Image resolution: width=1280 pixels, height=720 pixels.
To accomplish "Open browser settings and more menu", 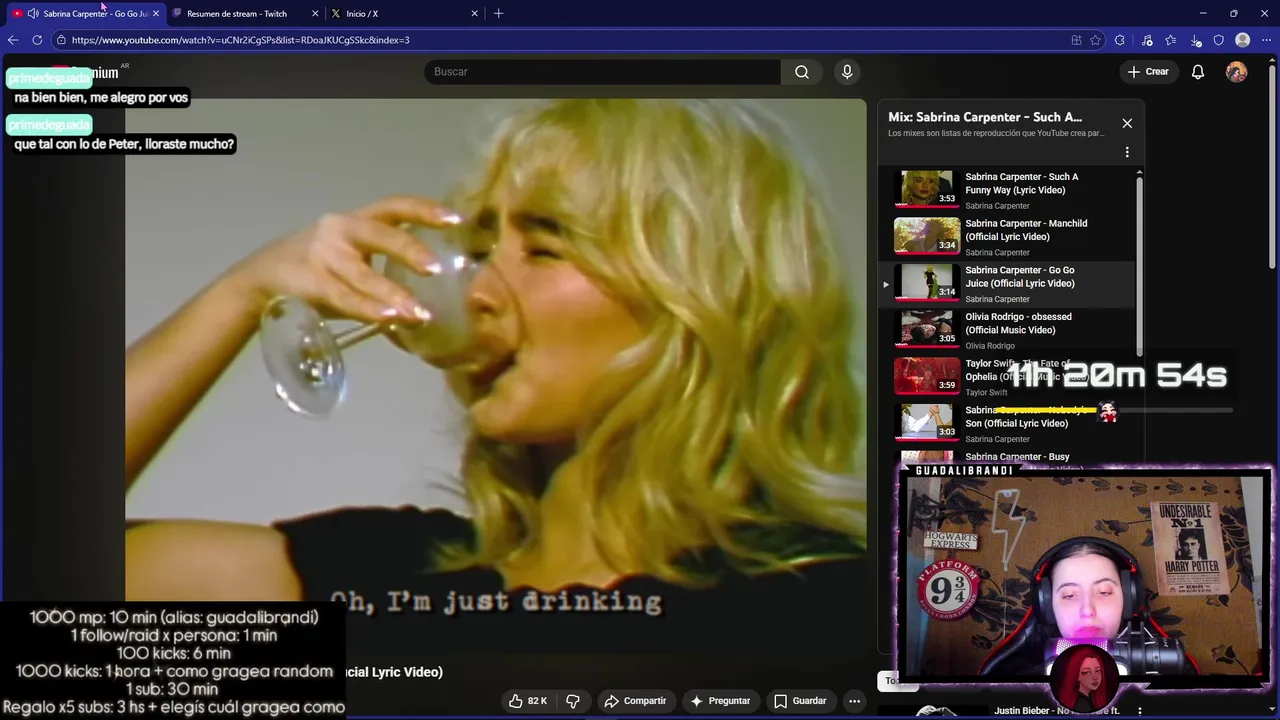I will pyautogui.click(x=1266, y=40).
